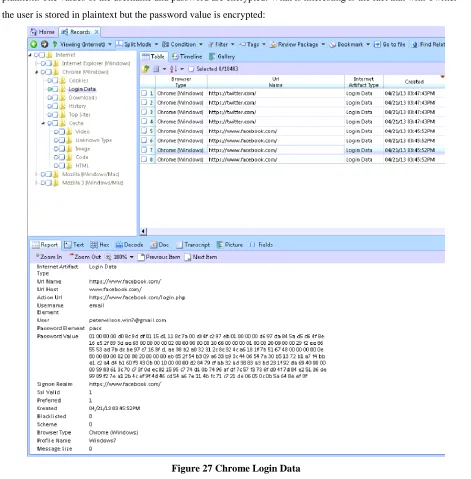Open the Filter dropdown arrow
The height and width of the screenshot is (479, 471).
pyautogui.click(x=232, y=44)
